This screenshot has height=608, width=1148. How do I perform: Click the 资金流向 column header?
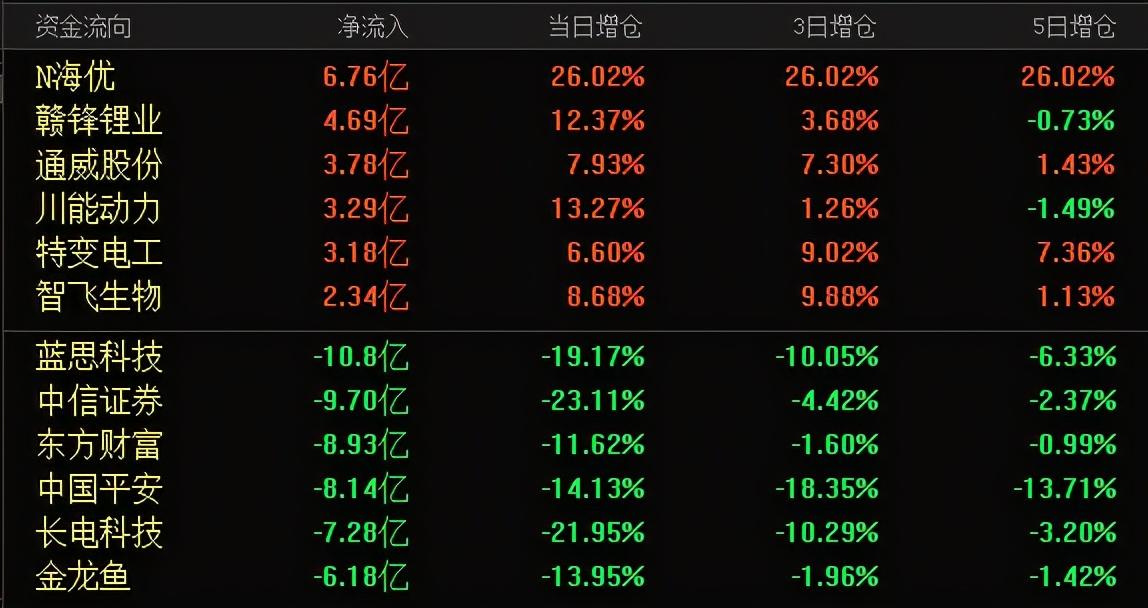click(x=83, y=27)
